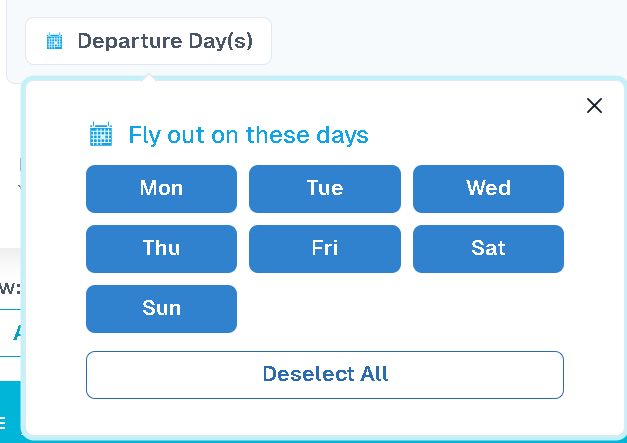Screen dimensions: 627x443
Task: Click the Deselect All button
Action: [x=325, y=375]
